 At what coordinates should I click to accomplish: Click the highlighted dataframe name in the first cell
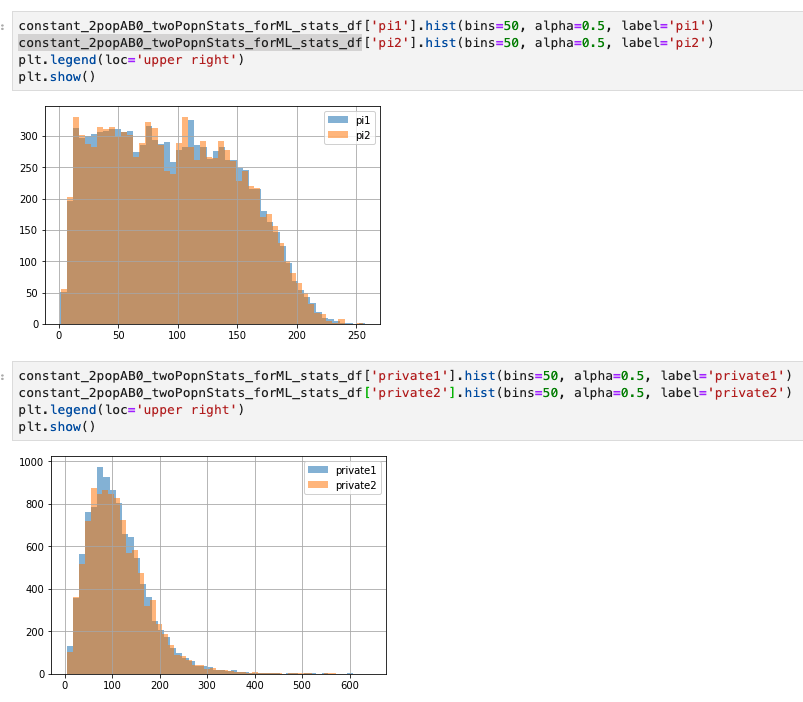190,42
